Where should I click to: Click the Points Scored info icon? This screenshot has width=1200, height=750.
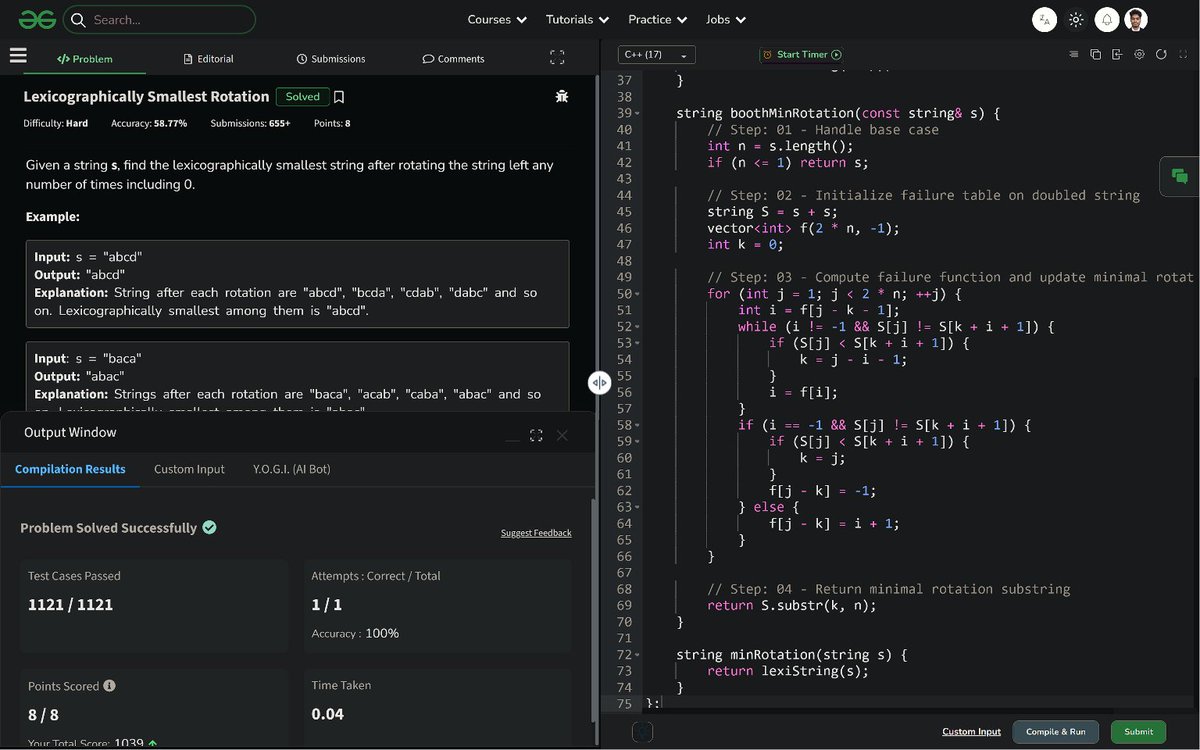(x=109, y=686)
